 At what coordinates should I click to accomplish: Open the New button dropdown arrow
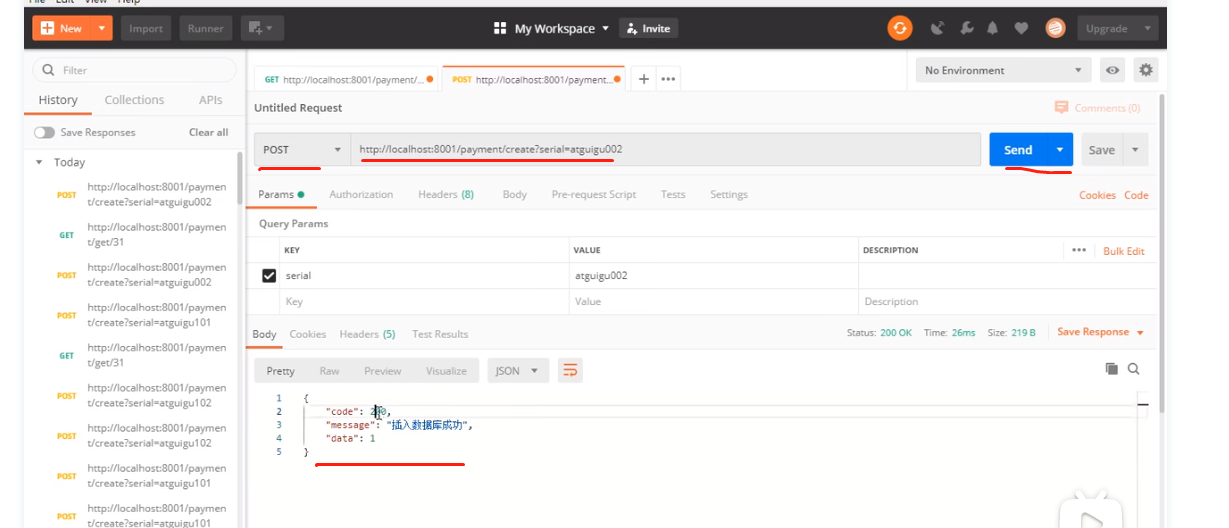[102, 28]
